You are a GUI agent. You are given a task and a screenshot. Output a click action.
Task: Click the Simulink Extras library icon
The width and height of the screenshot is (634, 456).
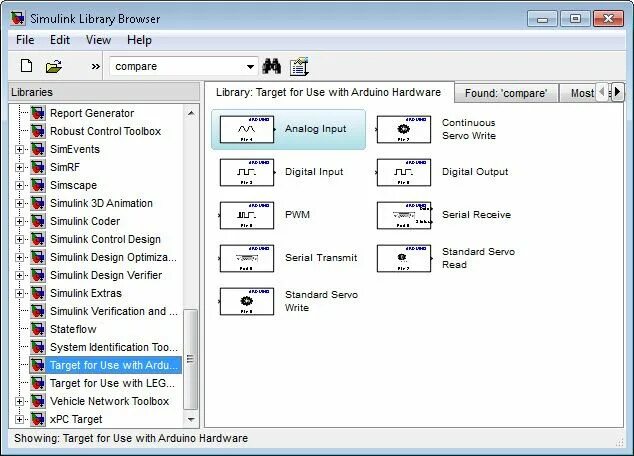point(38,293)
